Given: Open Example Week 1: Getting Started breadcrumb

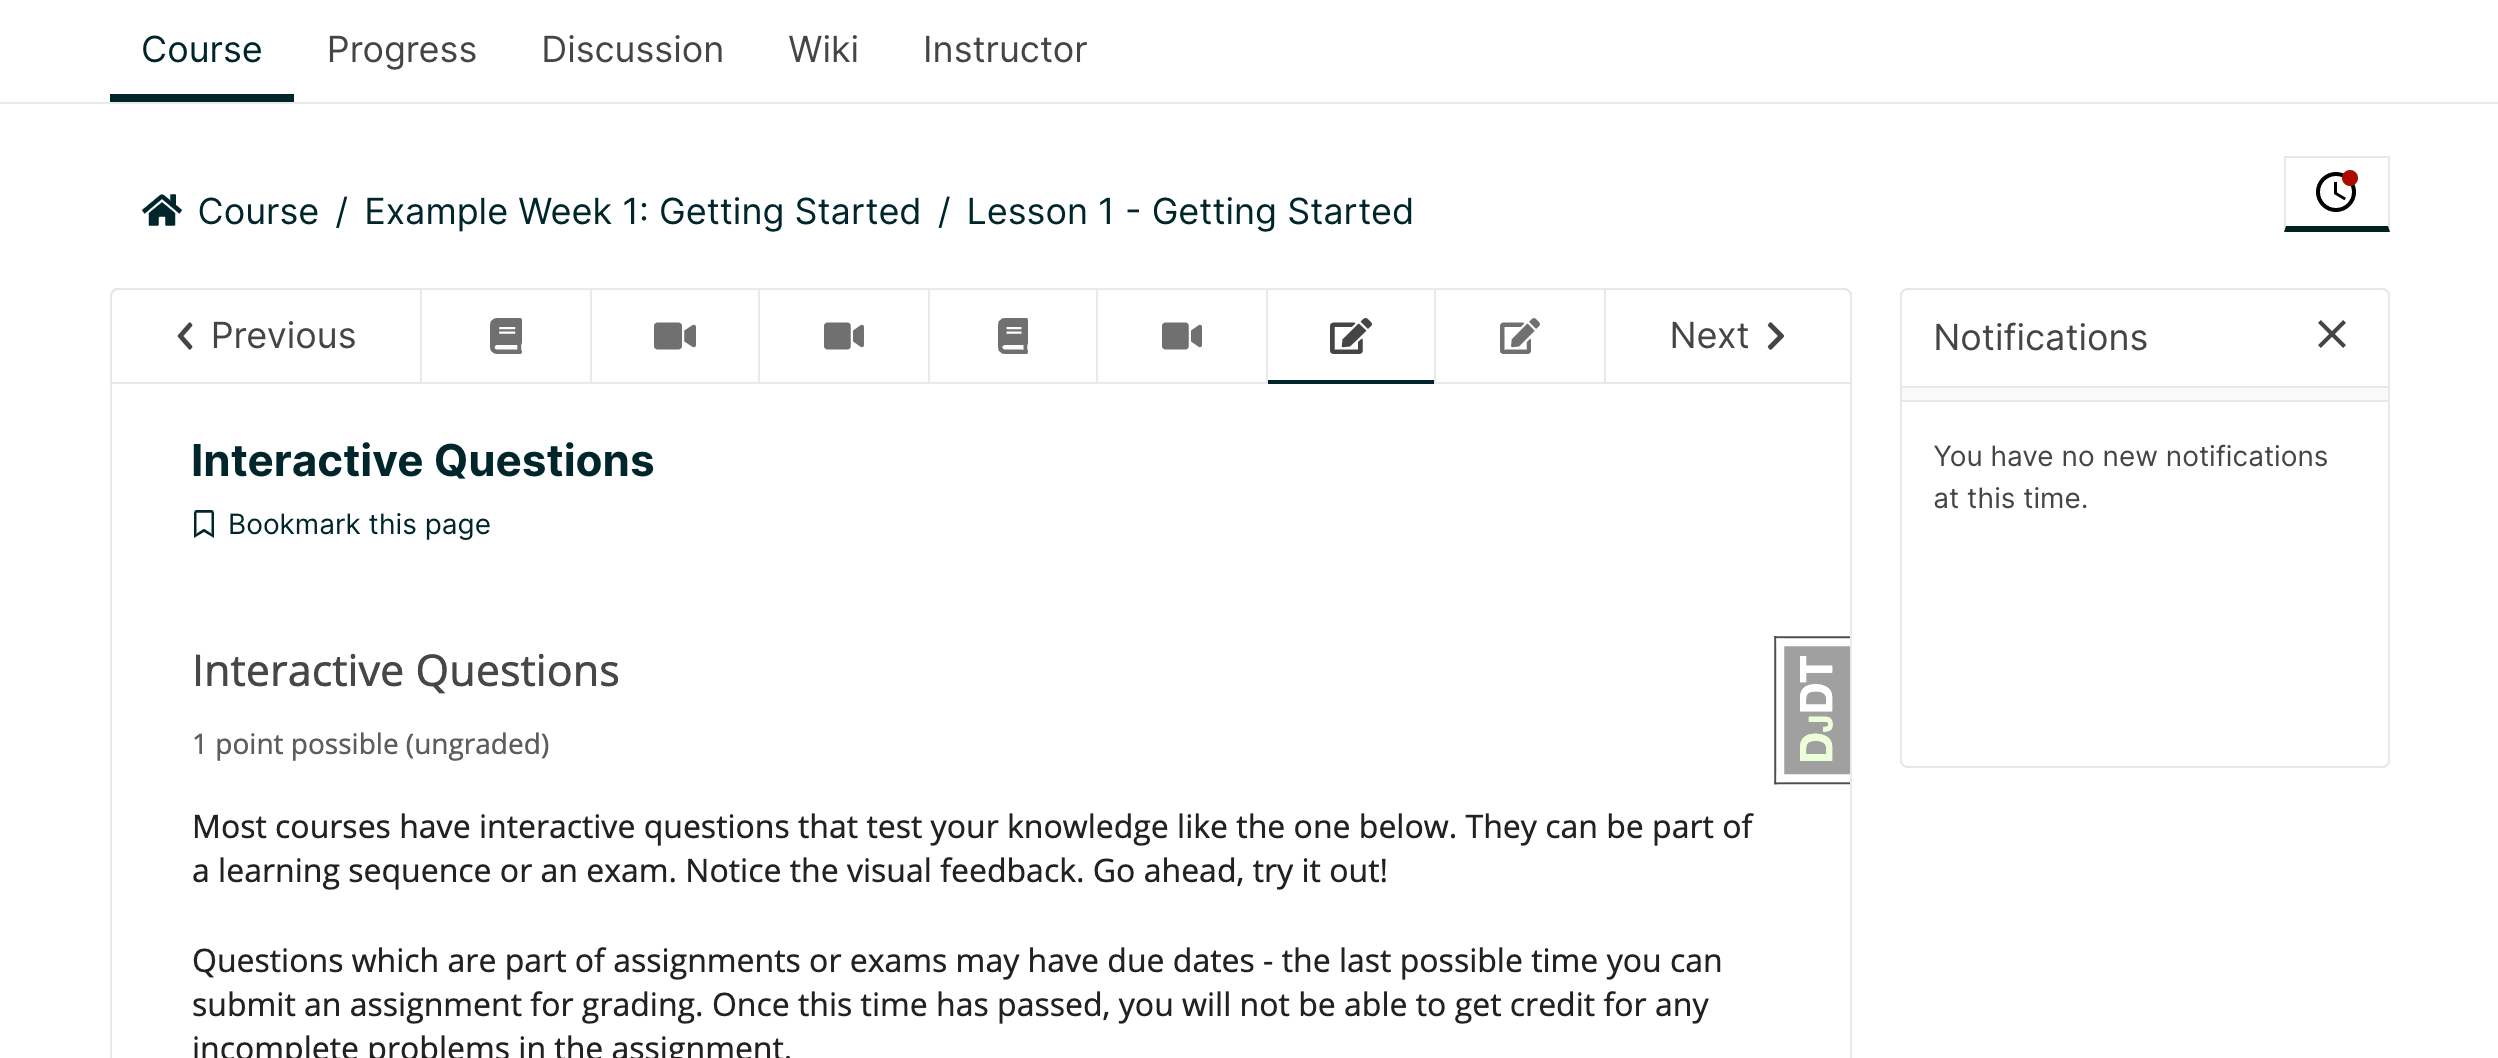Looking at the screenshot, I should pyautogui.click(x=642, y=212).
